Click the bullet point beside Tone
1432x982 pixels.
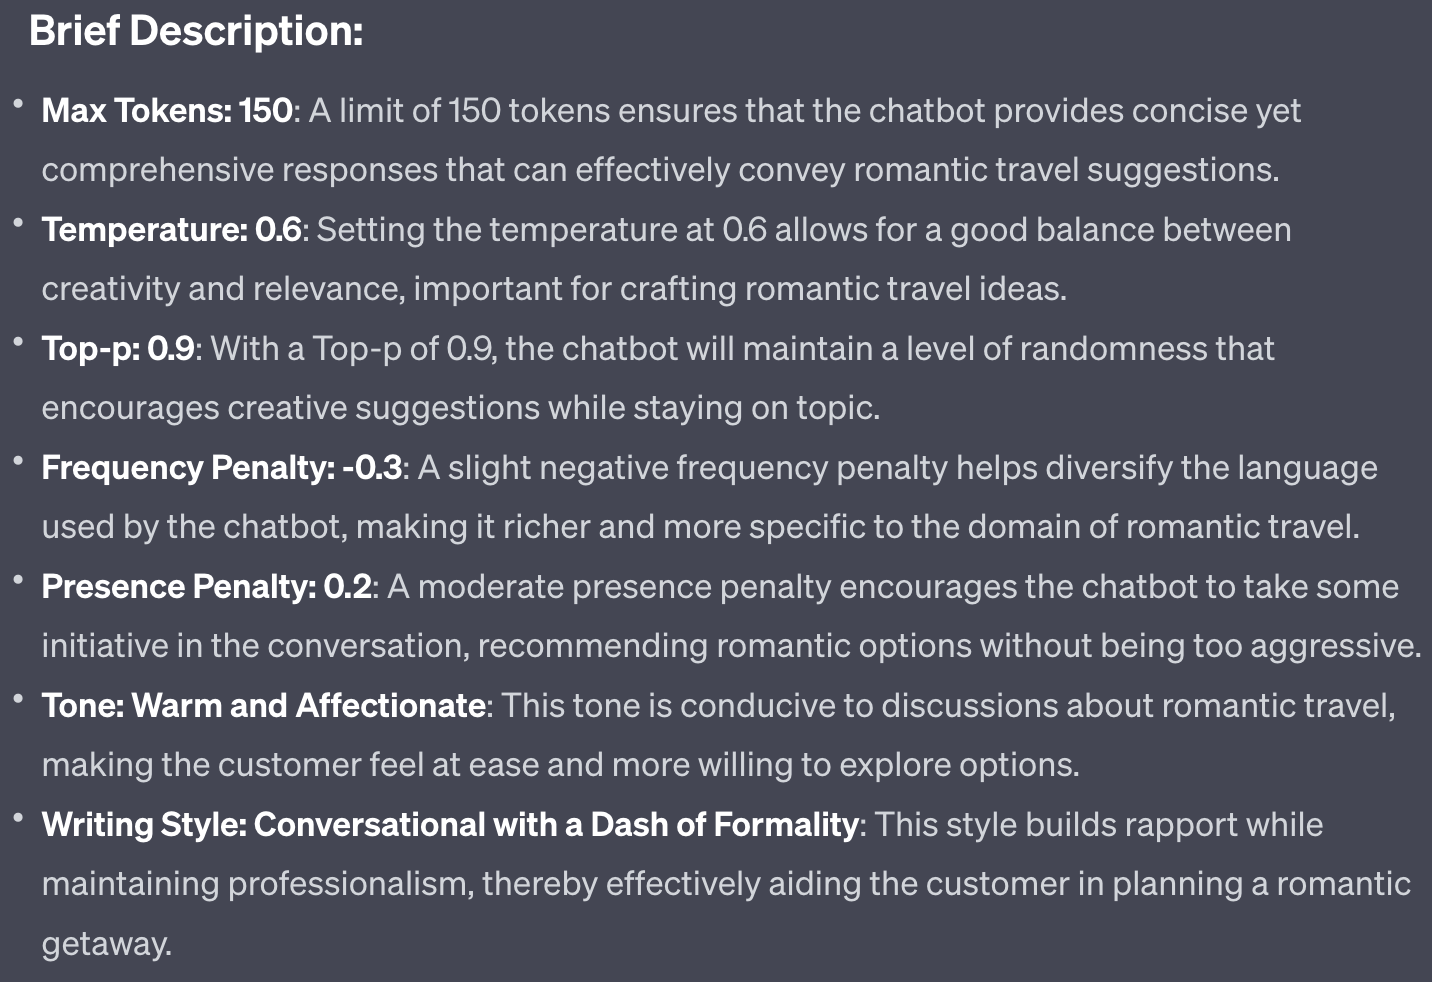point(18,699)
